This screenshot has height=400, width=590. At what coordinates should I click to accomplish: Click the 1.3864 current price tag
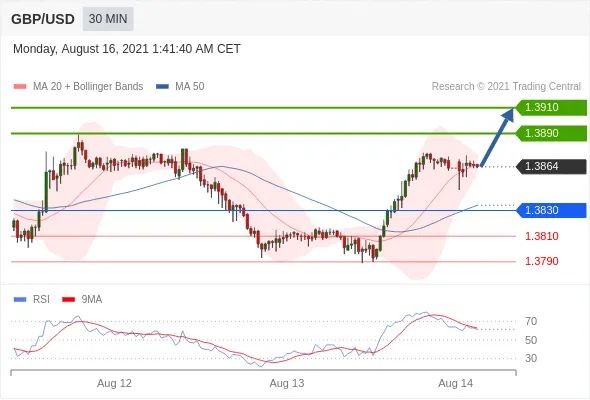point(551,166)
